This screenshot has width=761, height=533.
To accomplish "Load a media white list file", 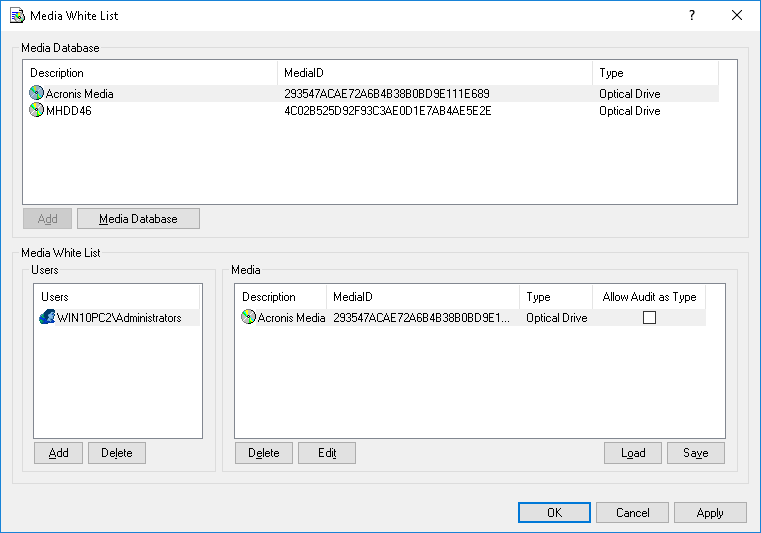I will (x=633, y=453).
